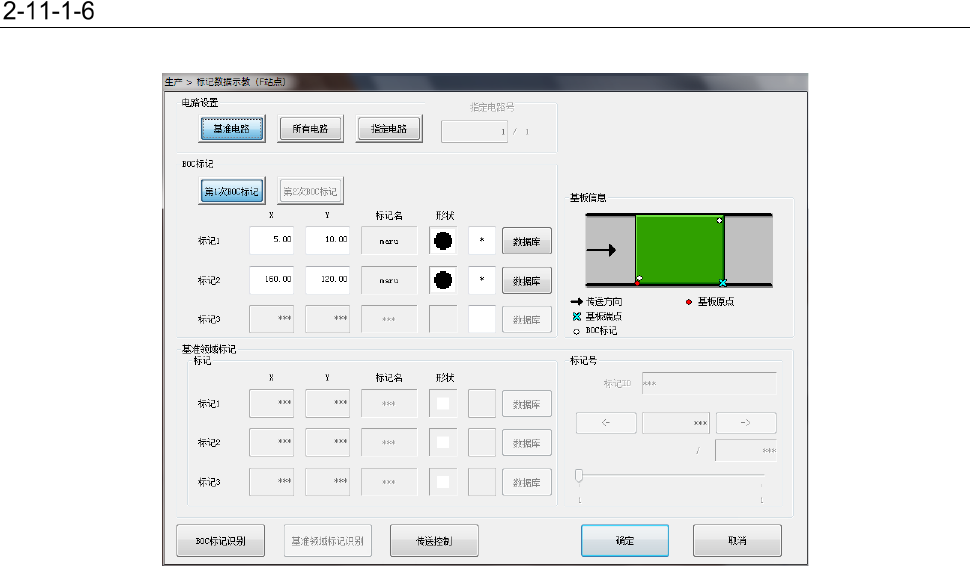Select the 第1次BOC标记 option
The height and width of the screenshot is (566, 970).
231,191
